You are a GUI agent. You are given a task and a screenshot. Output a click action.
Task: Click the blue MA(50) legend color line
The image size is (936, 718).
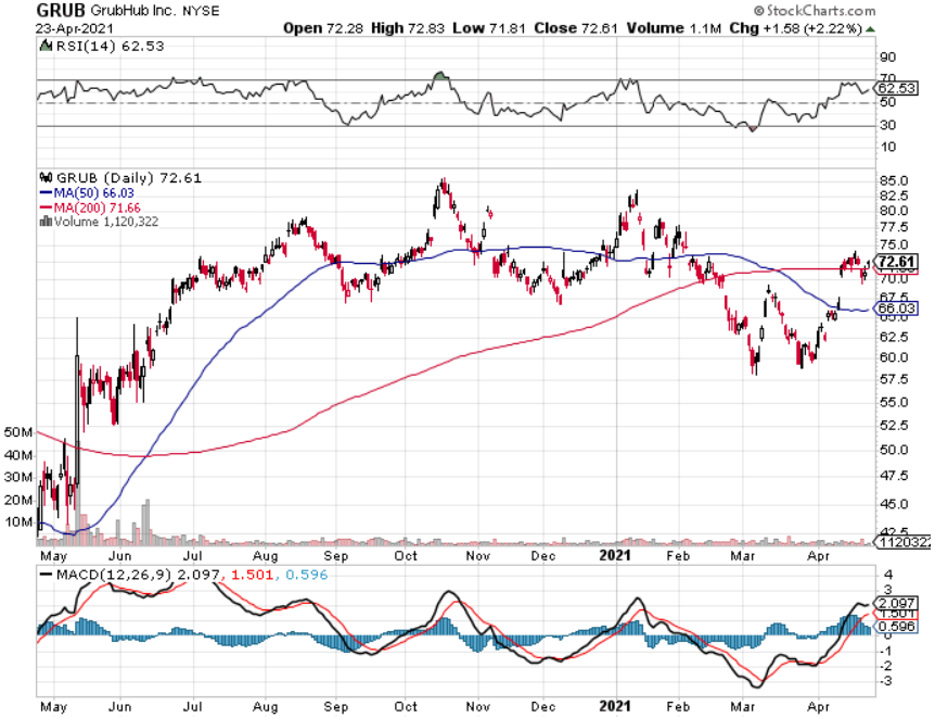pos(44,193)
